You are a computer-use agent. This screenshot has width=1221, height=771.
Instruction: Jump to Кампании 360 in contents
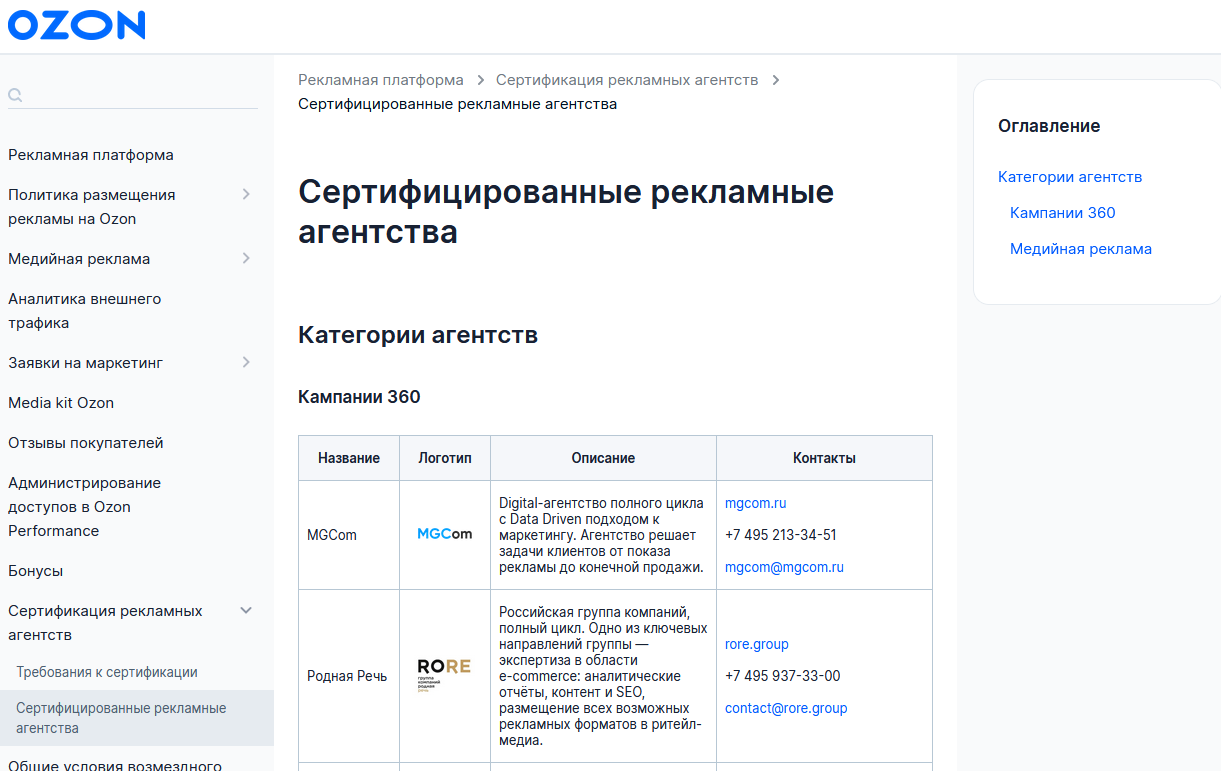[x=1063, y=213]
